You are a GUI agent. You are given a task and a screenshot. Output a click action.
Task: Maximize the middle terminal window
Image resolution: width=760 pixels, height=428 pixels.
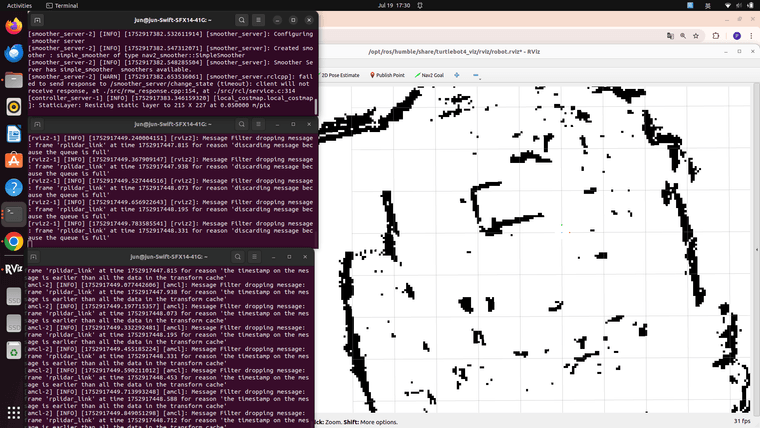click(x=293, y=125)
